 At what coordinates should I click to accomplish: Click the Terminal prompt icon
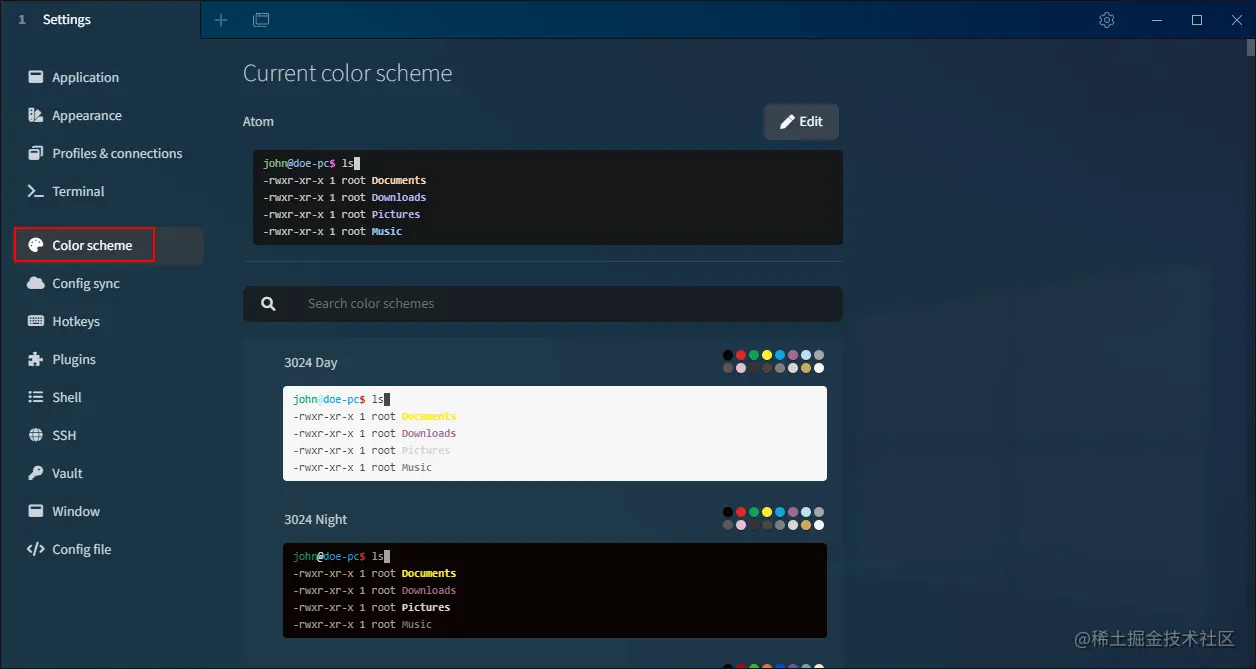pos(35,191)
